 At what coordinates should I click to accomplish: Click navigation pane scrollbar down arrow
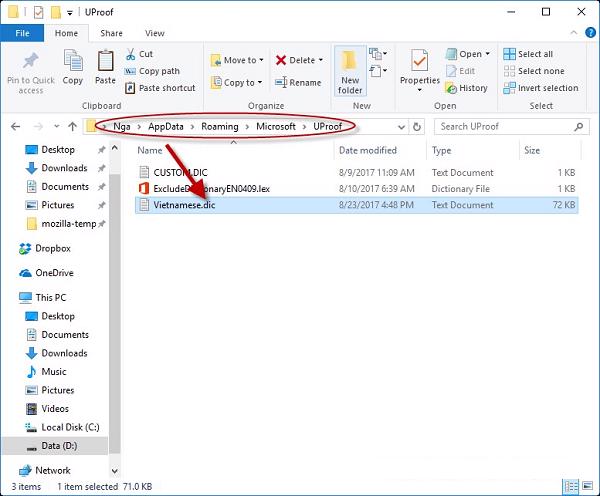[114, 471]
